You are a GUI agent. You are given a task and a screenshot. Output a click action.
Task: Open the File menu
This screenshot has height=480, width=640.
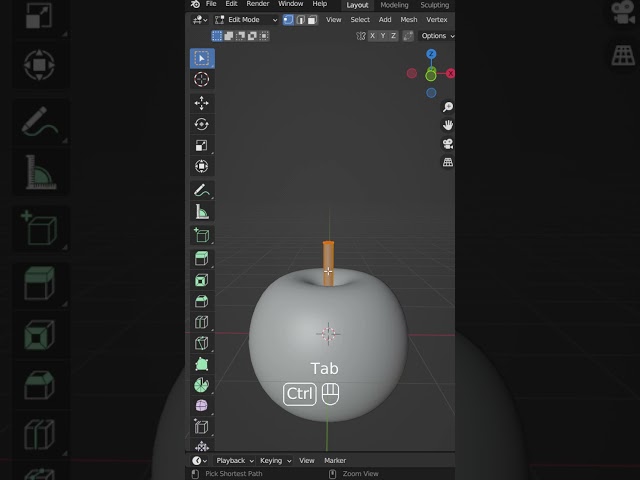point(211,4)
